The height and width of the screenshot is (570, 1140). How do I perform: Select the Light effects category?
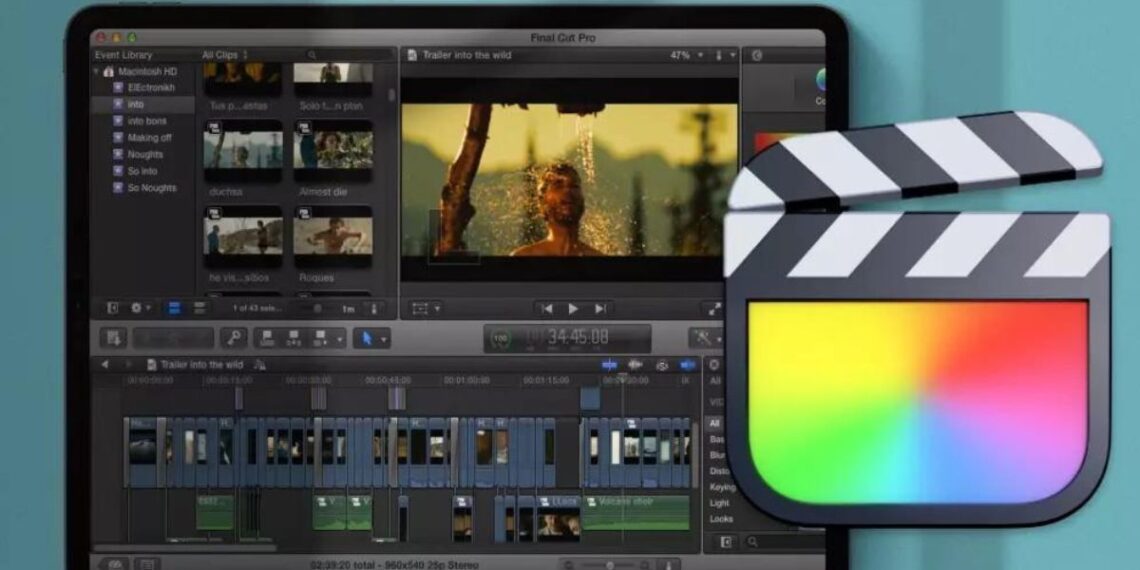718,503
